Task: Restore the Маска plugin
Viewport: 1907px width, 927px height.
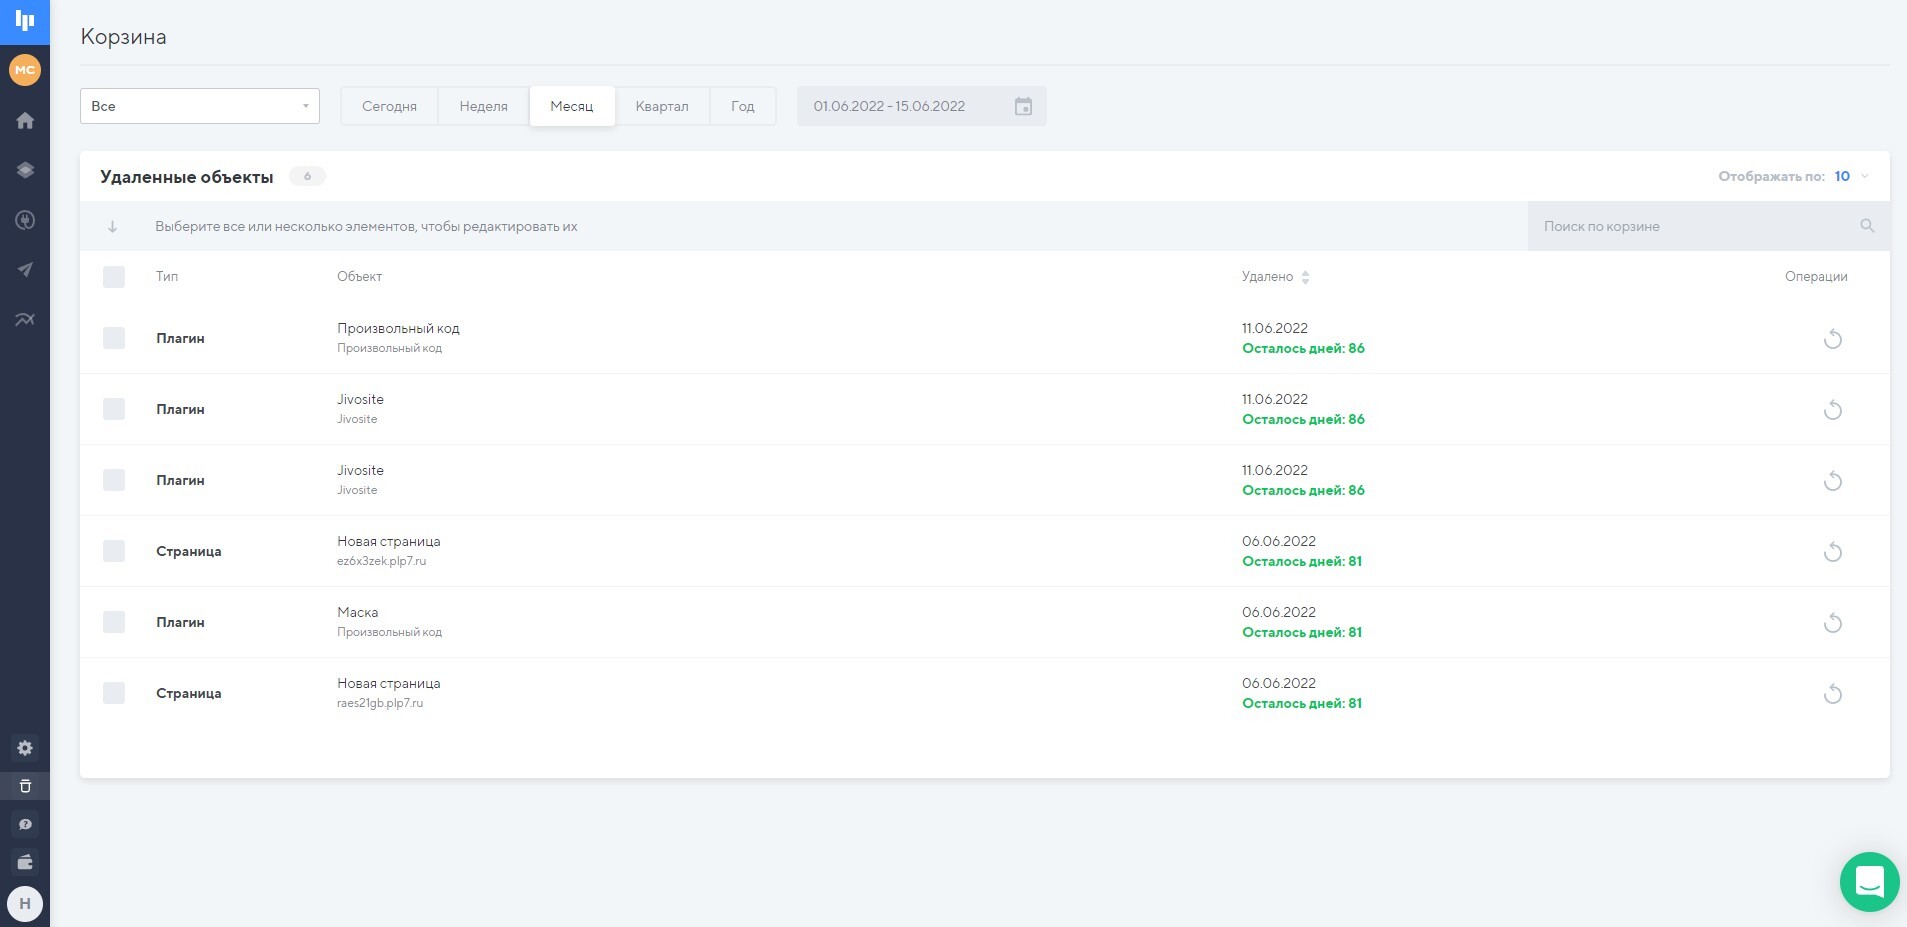Action: (x=1832, y=623)
